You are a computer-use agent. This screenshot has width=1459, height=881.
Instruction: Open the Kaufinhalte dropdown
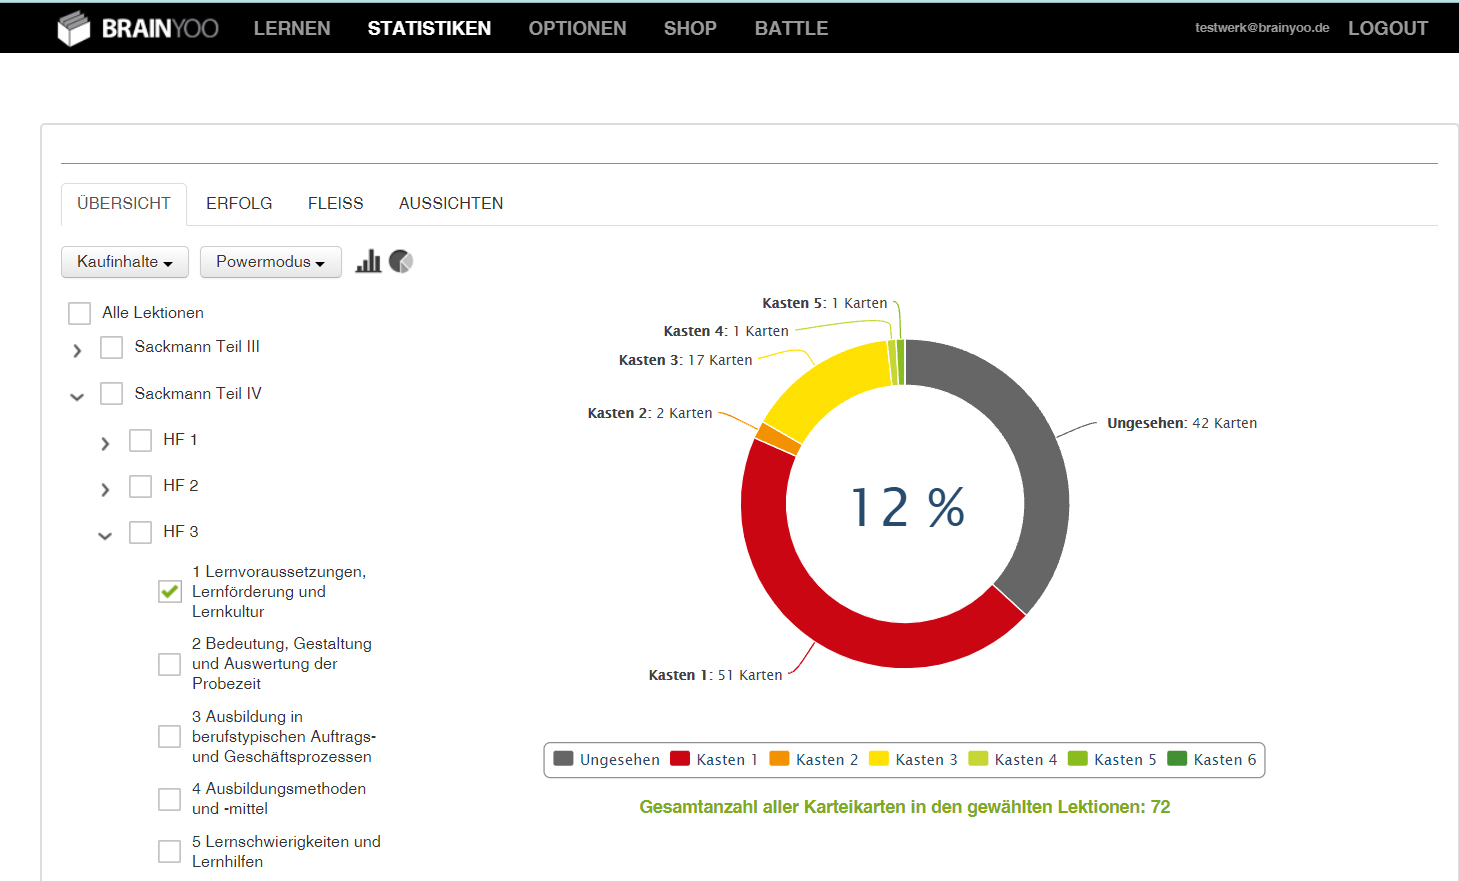(125, 262)
